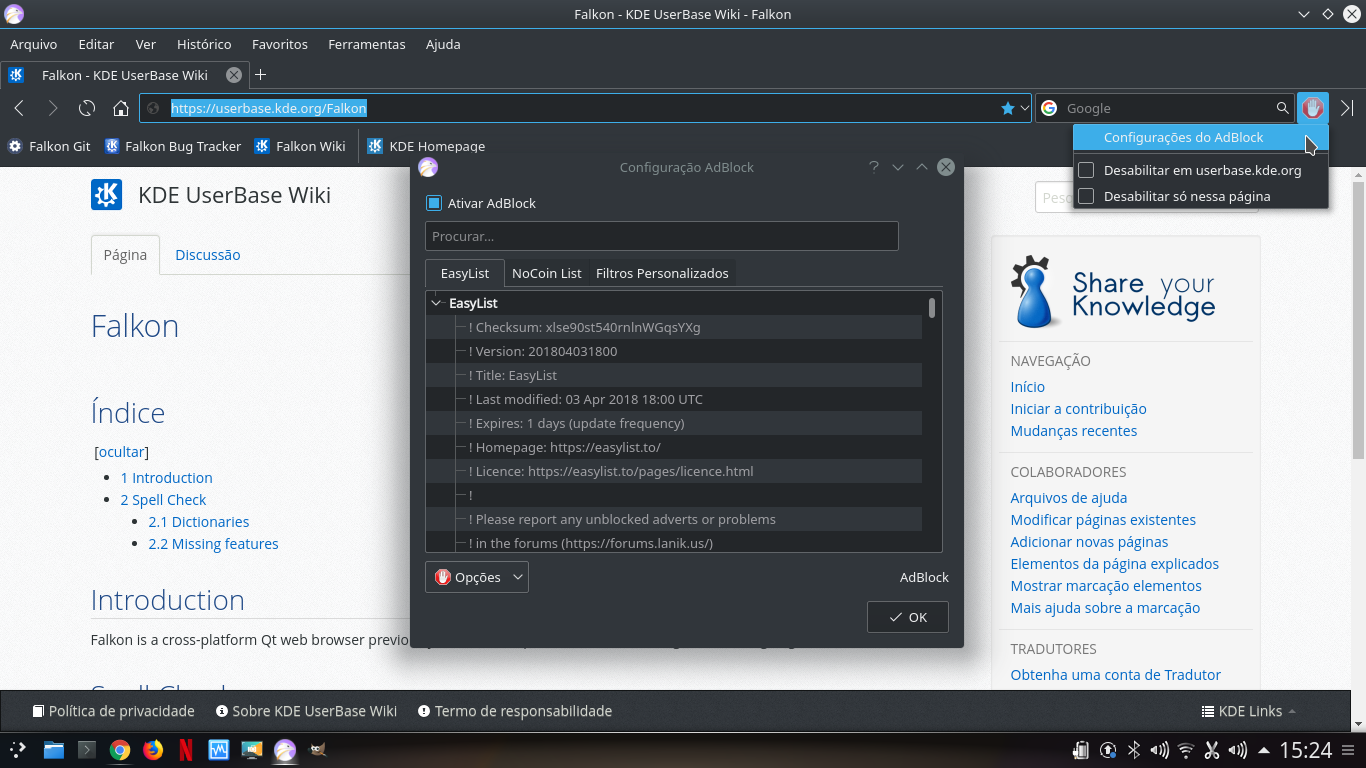The height and width of the screenshot is (768, 1366).
Task: Show hidden system tray icons arrow
Action: pyautogui.click(x=1264, y=750)
